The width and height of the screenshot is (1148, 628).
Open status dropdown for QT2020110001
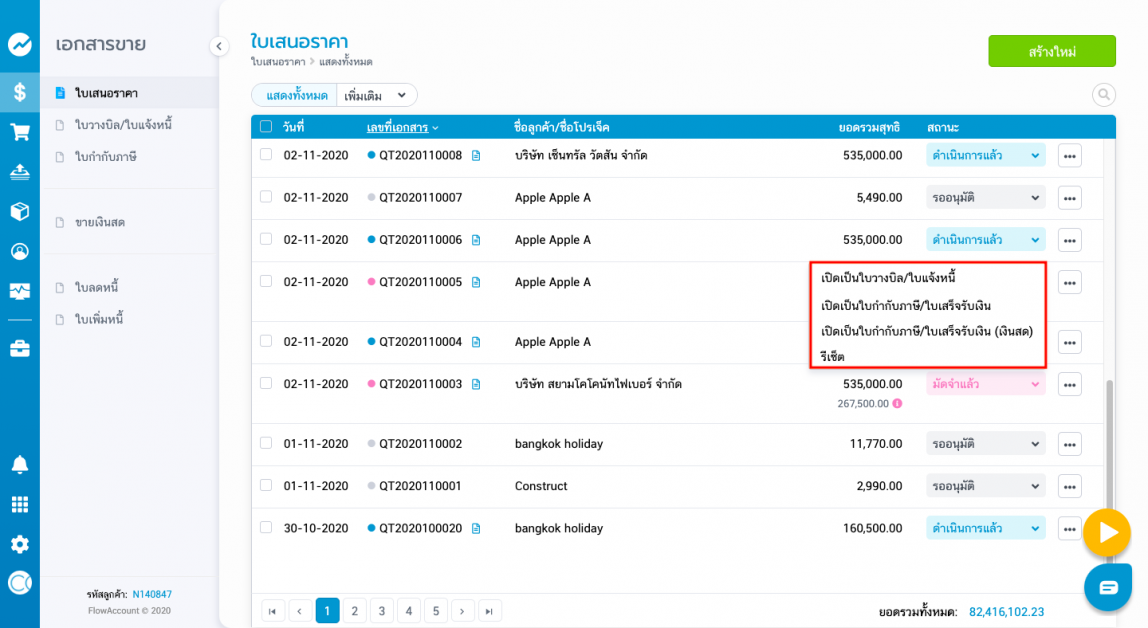click(x=985, y=486)
